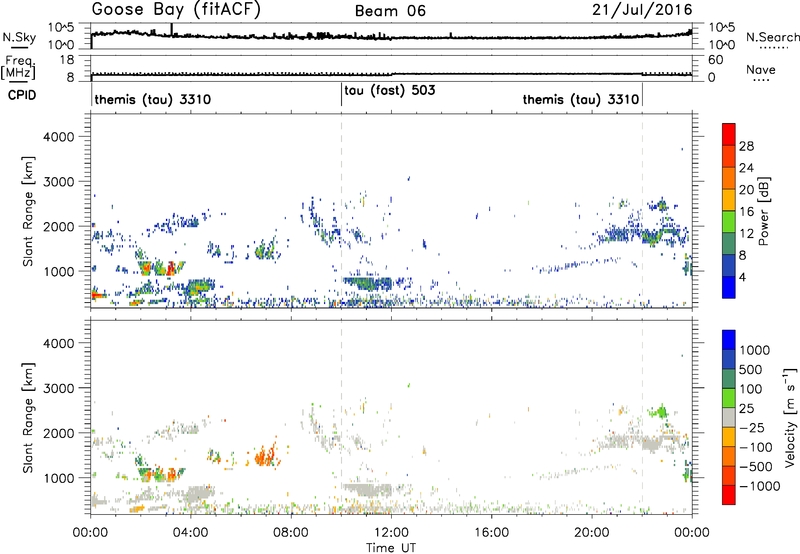Click the 'Freq. [MHz]' axis label

tap(18, 67)
